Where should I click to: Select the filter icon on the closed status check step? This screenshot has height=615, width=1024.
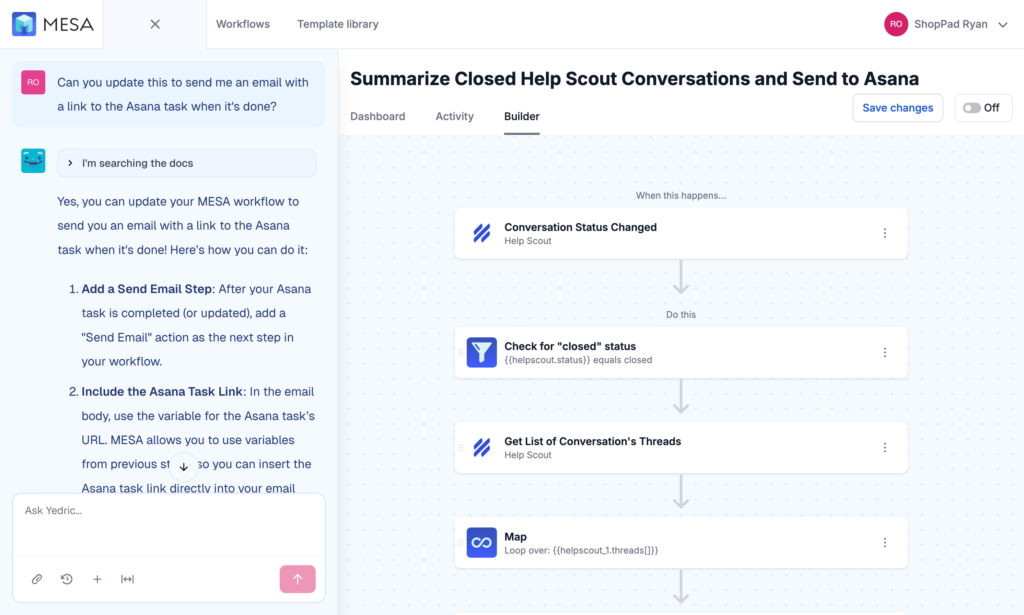[481, 352]
